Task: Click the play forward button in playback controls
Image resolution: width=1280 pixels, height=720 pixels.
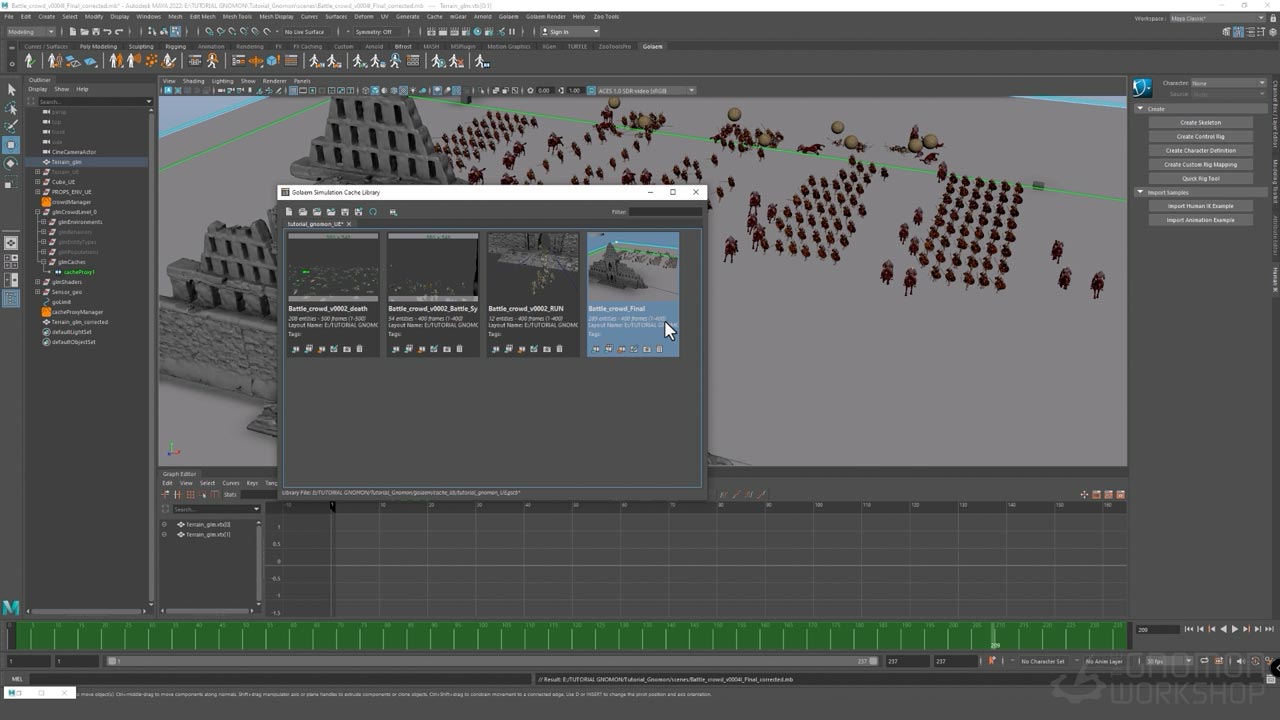Action: (x=1235, y=629)
